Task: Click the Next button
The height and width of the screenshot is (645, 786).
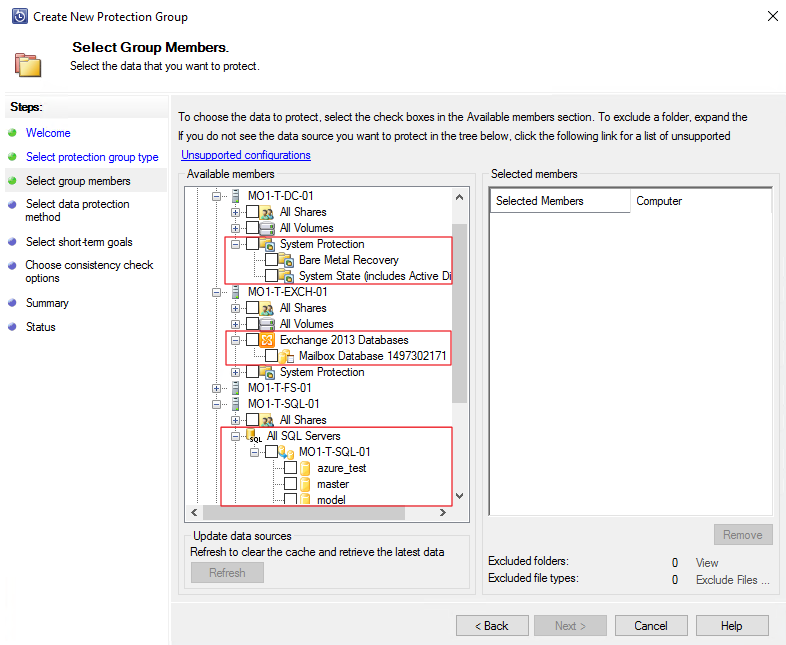Action: (570, 625)
